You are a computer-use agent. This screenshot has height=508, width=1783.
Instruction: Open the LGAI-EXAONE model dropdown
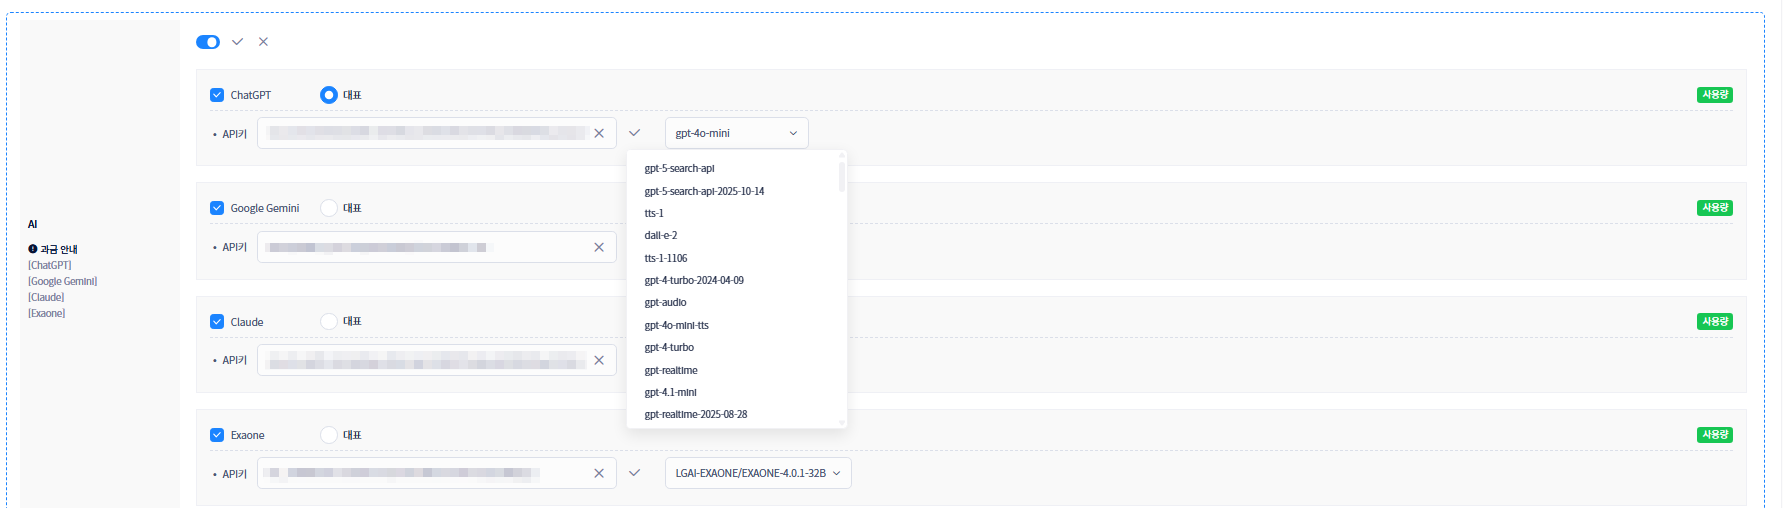coord(757,473)
